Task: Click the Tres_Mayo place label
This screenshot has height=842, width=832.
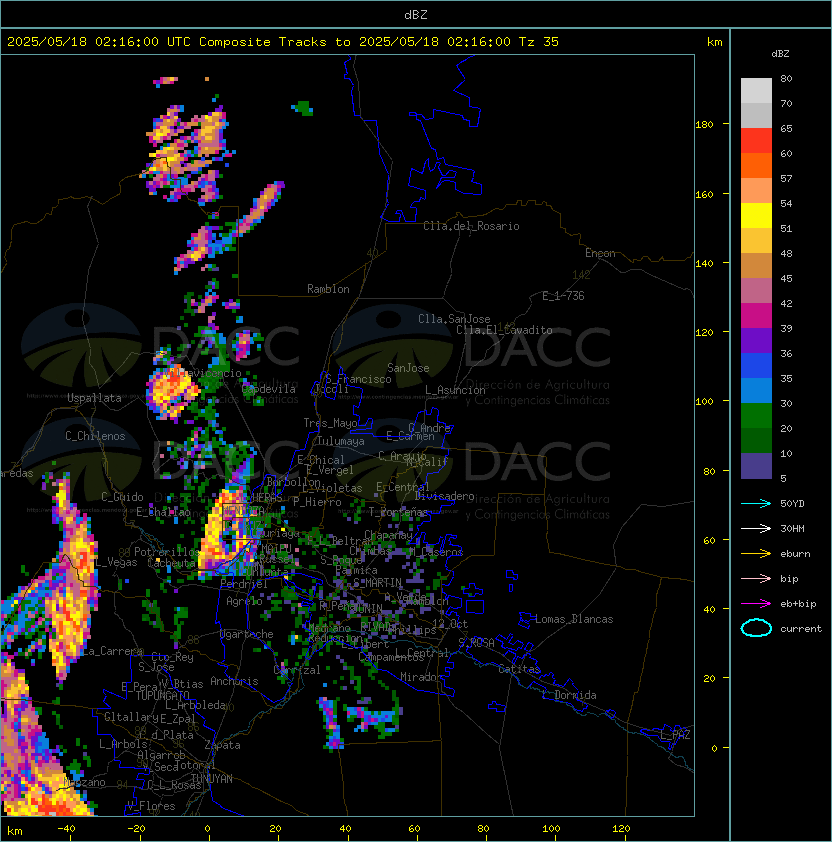Action: pyautogui.click(x=330, y=423)
